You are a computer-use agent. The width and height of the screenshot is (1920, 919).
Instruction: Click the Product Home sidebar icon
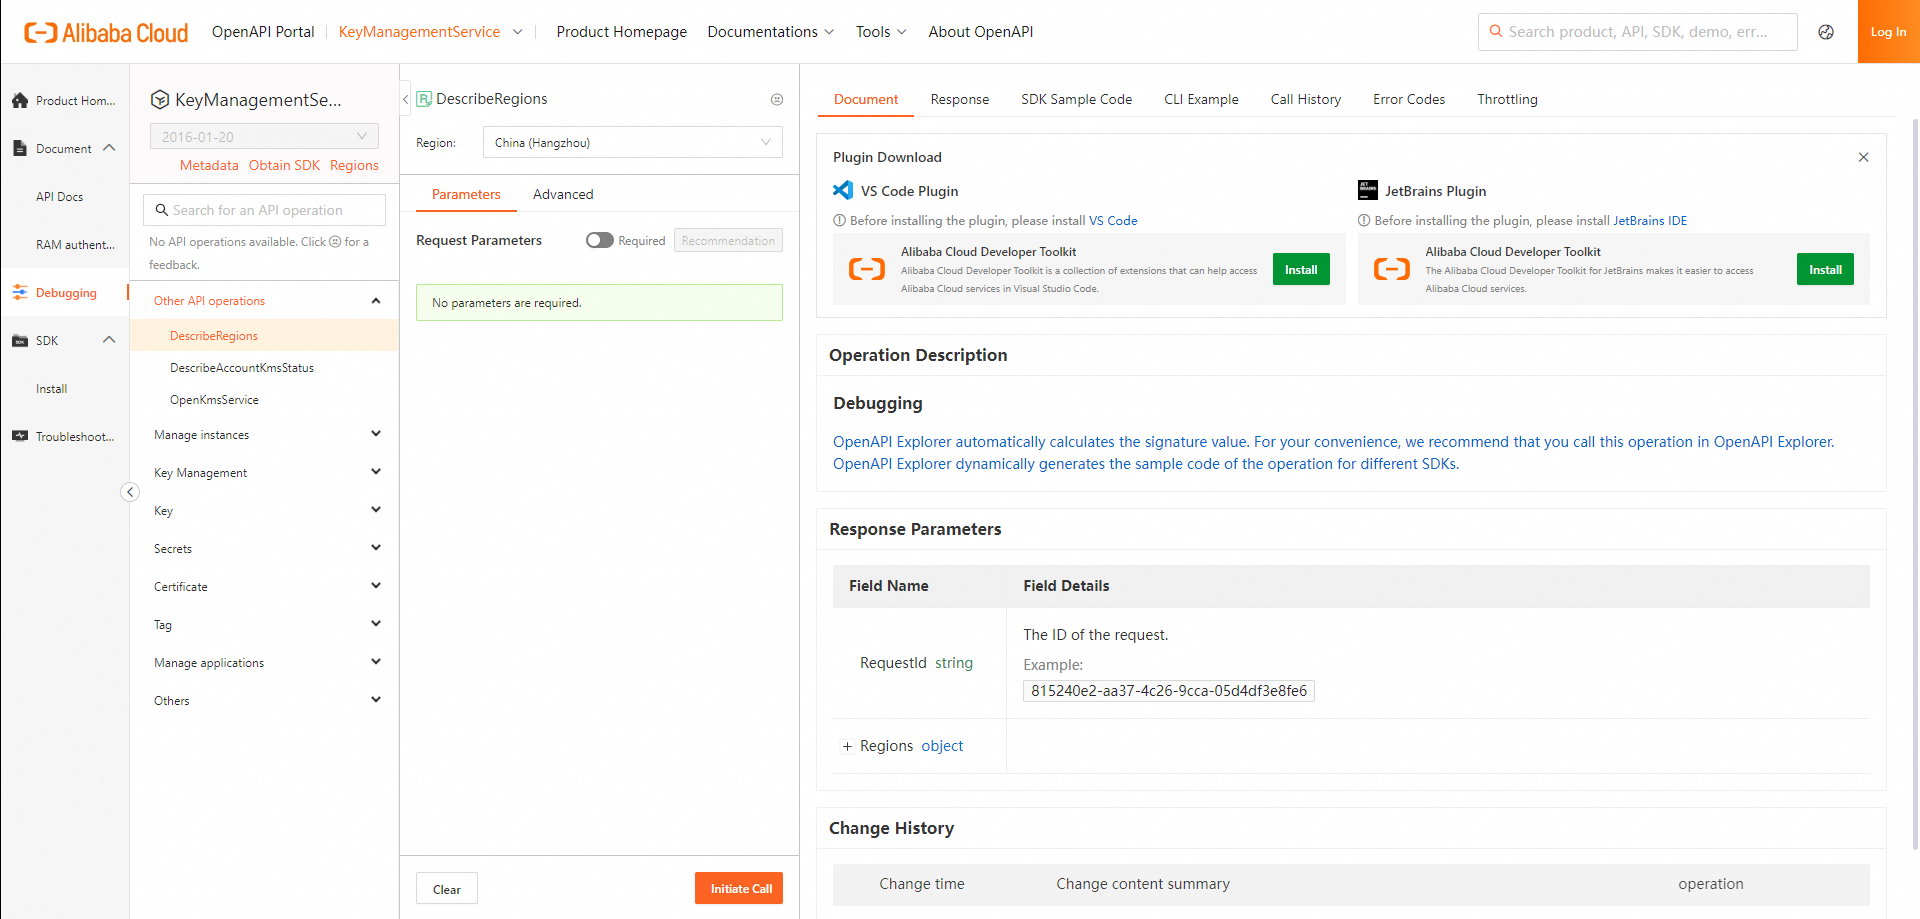point(20,101)
